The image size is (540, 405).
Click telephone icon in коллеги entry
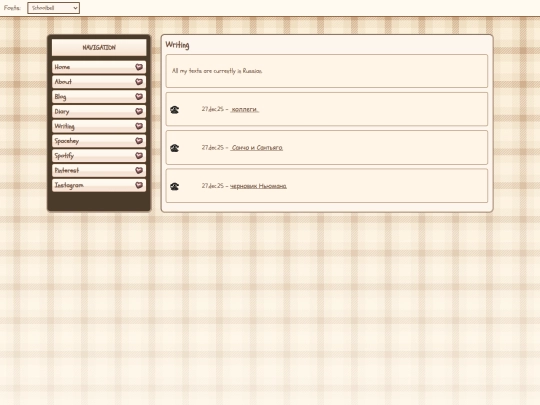click(175, 110)
